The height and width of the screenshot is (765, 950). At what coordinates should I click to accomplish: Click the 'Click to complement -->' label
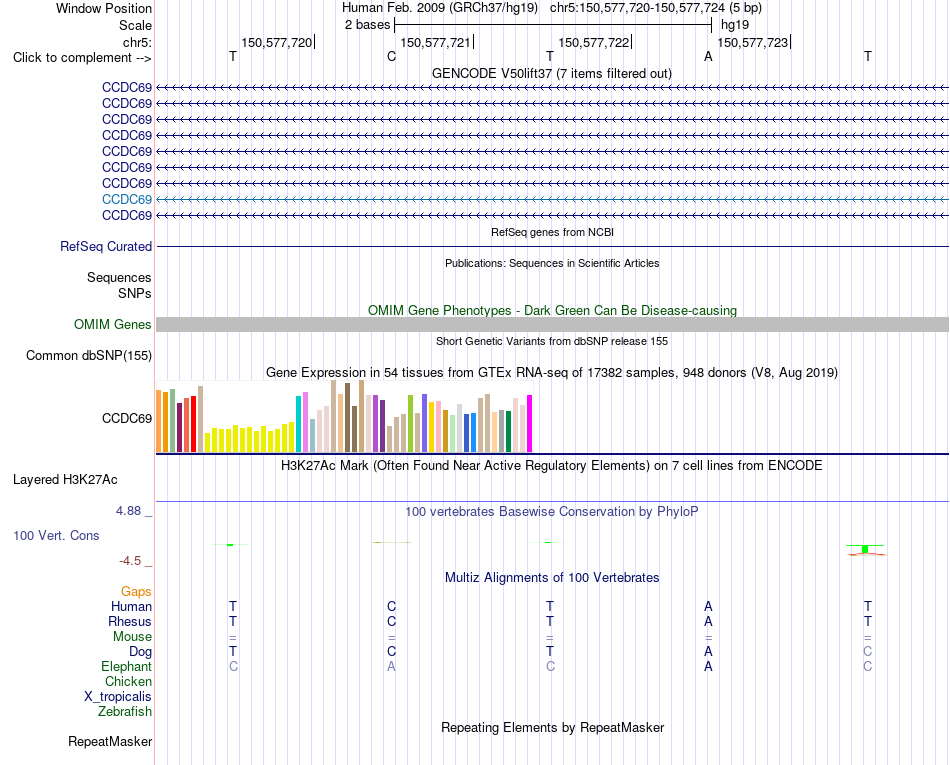[82, 58]
